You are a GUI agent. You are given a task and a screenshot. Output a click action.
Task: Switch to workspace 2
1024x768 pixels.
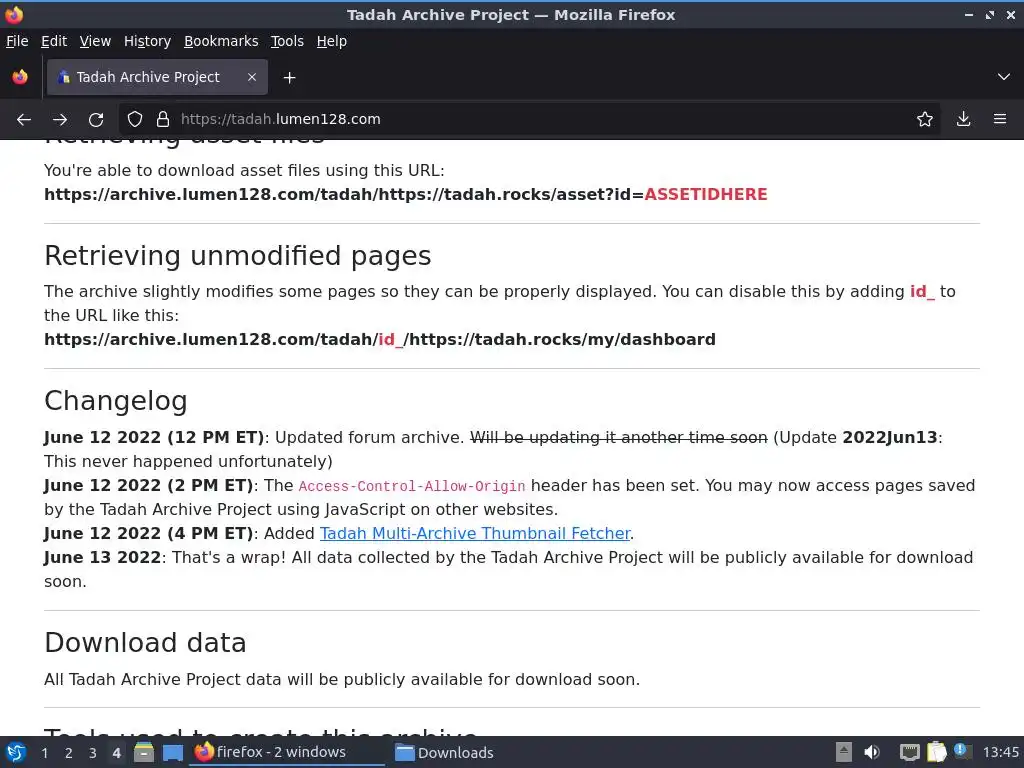point(69,753)
